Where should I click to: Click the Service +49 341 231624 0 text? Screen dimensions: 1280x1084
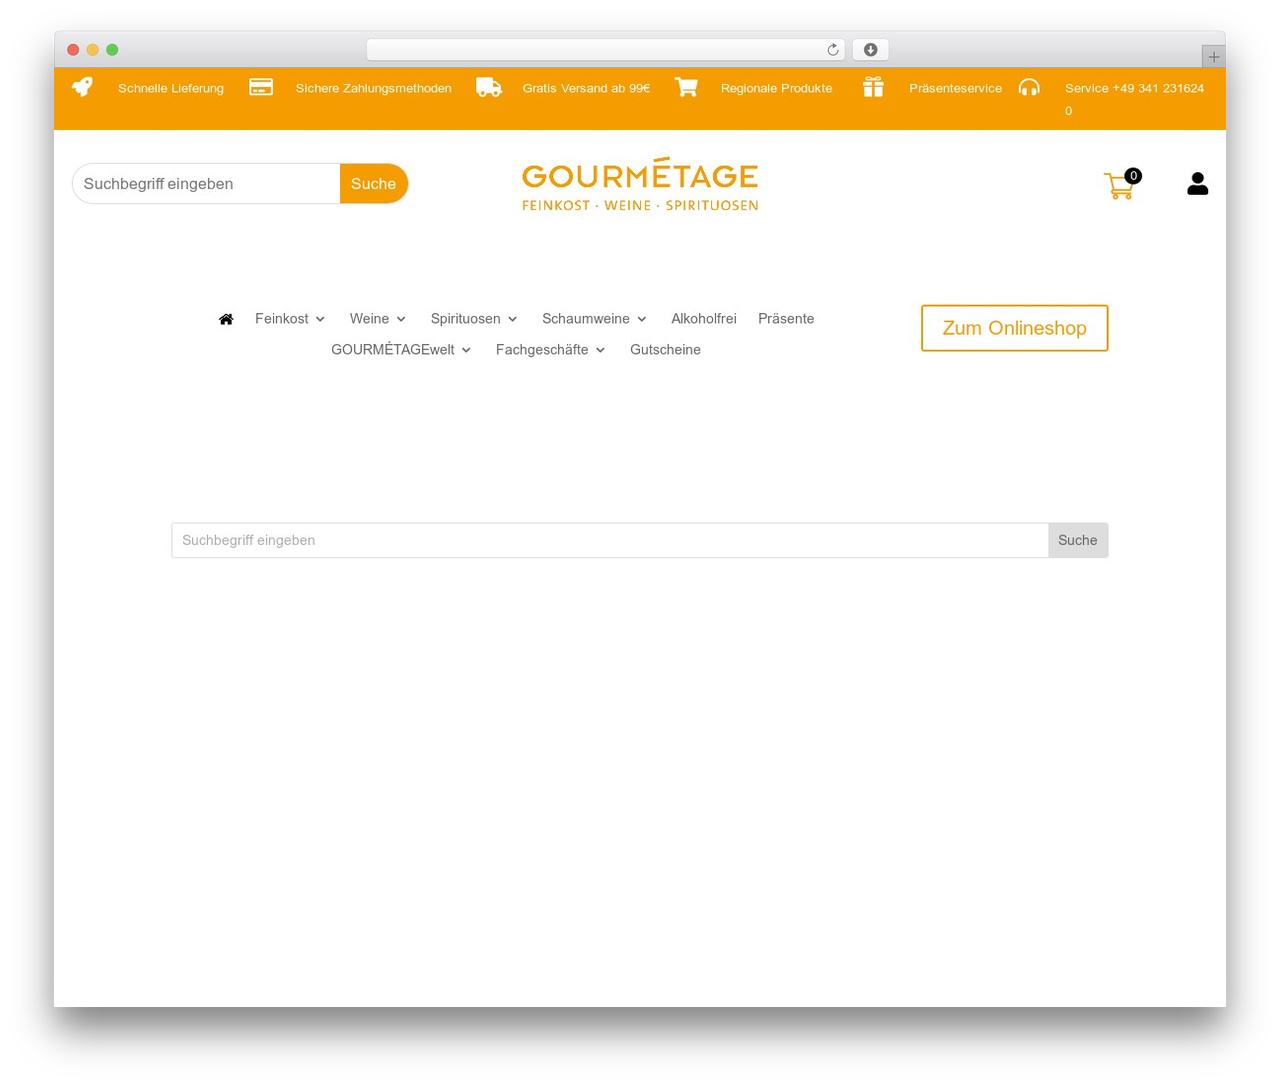coord(1134,99)
